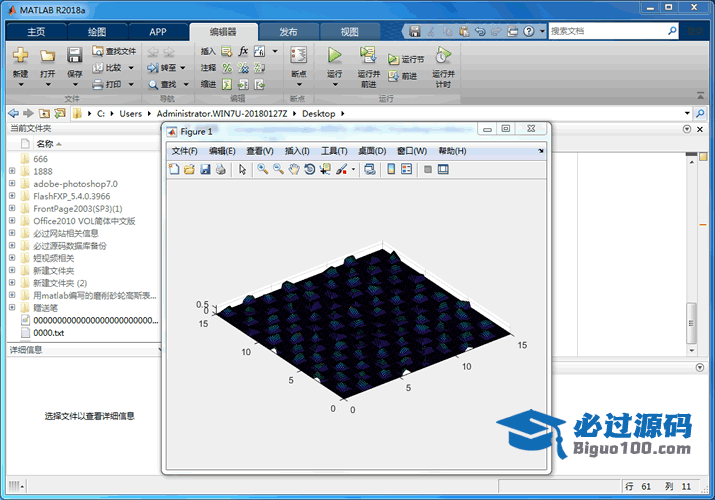This screenshot has height=500, width=715.
Task: Toggle the Brush data tool
Action: pyautogui.click(x=342, y=170)
